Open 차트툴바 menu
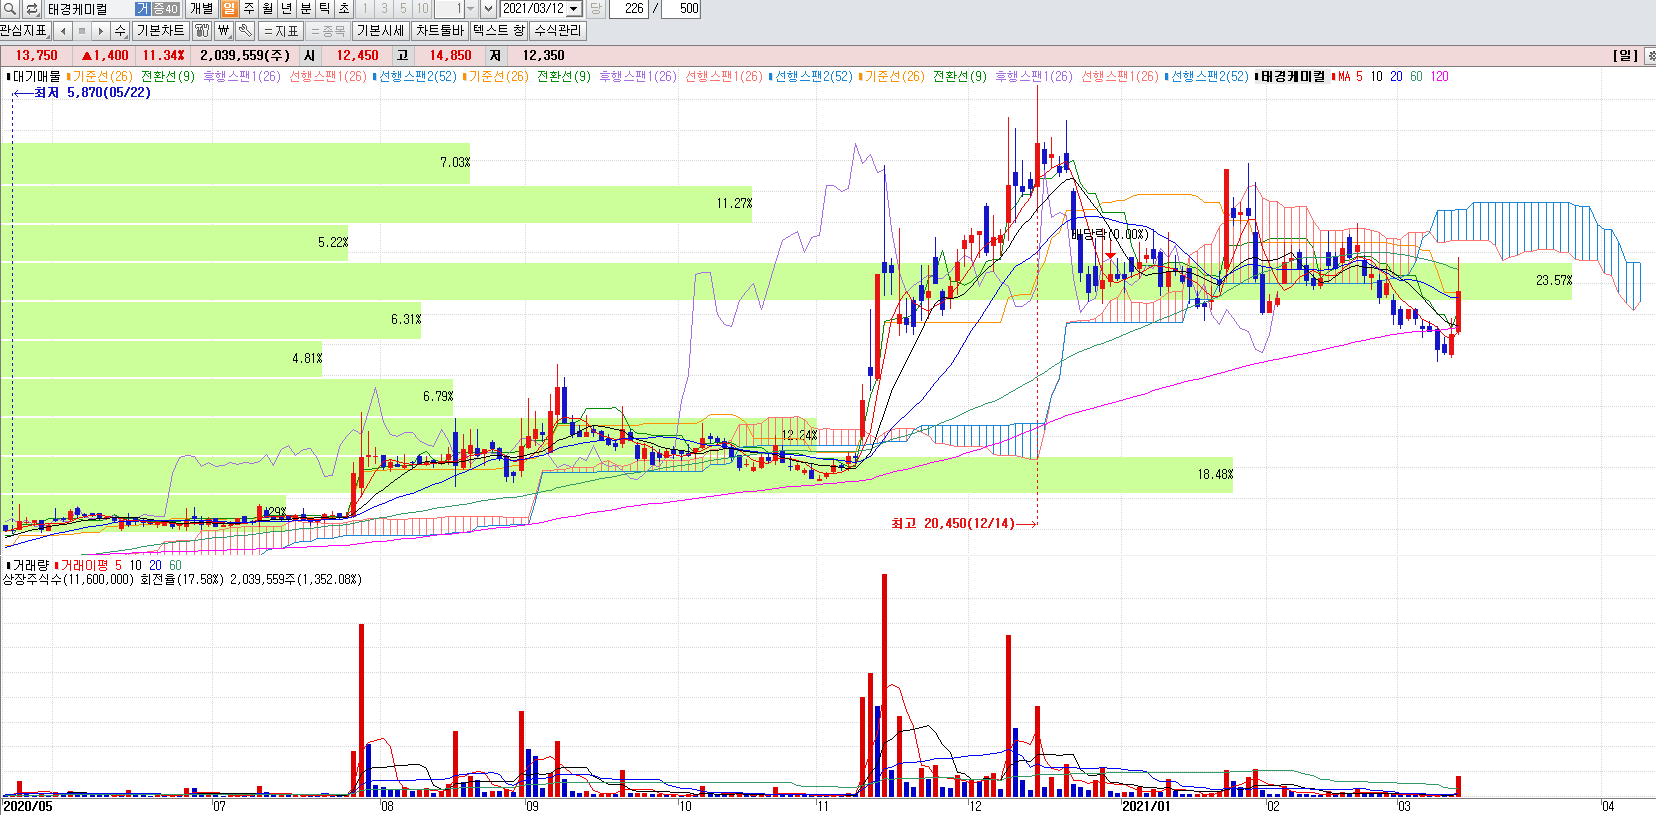The width and height of the screenshot is (1656, 815). [x=440, y=30]
